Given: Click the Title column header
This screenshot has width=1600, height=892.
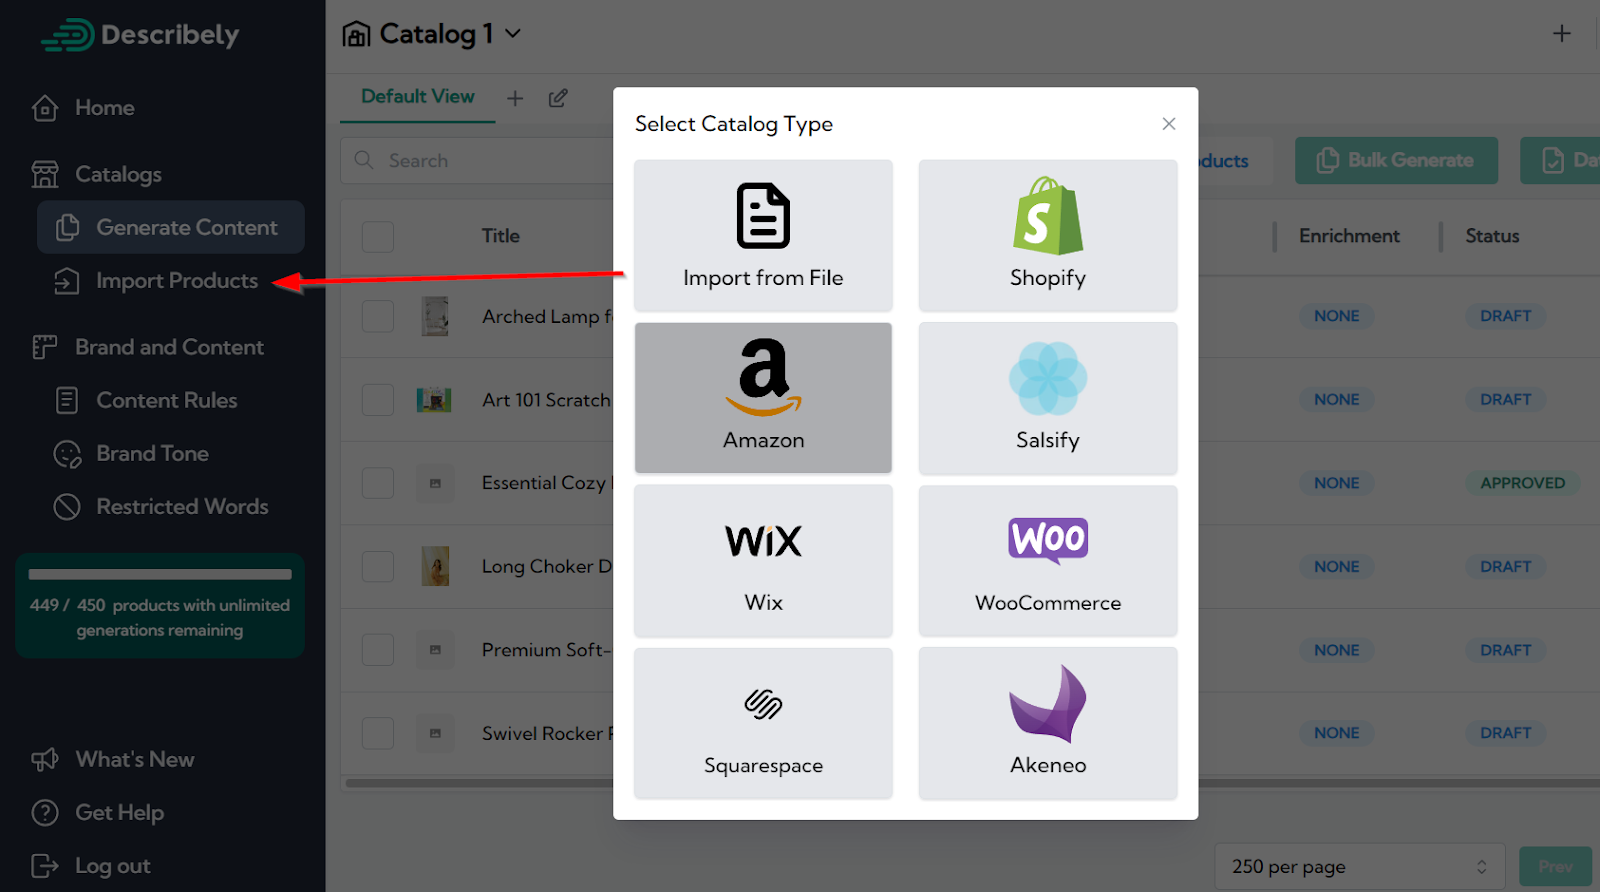Looking at the screenshot, I should (x=501, y=236).
